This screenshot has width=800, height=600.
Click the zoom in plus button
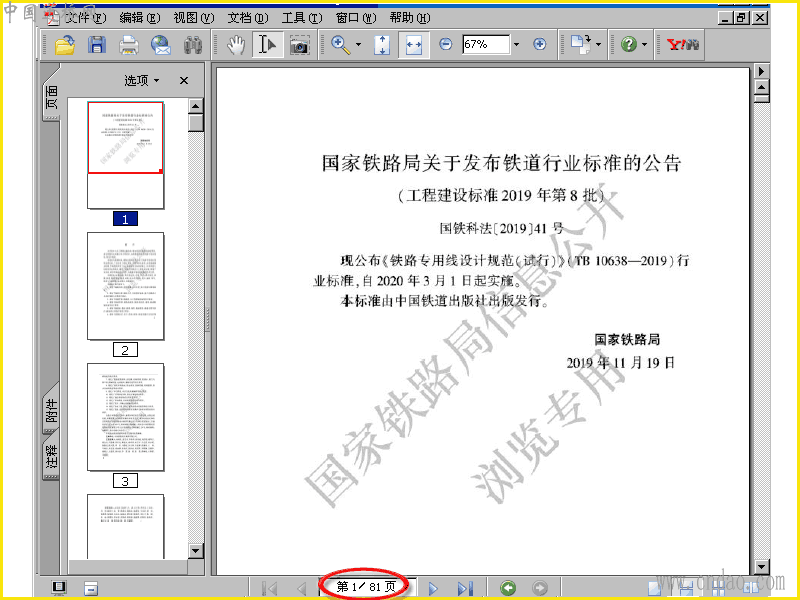pyautogui.click(x=539, y=44)
